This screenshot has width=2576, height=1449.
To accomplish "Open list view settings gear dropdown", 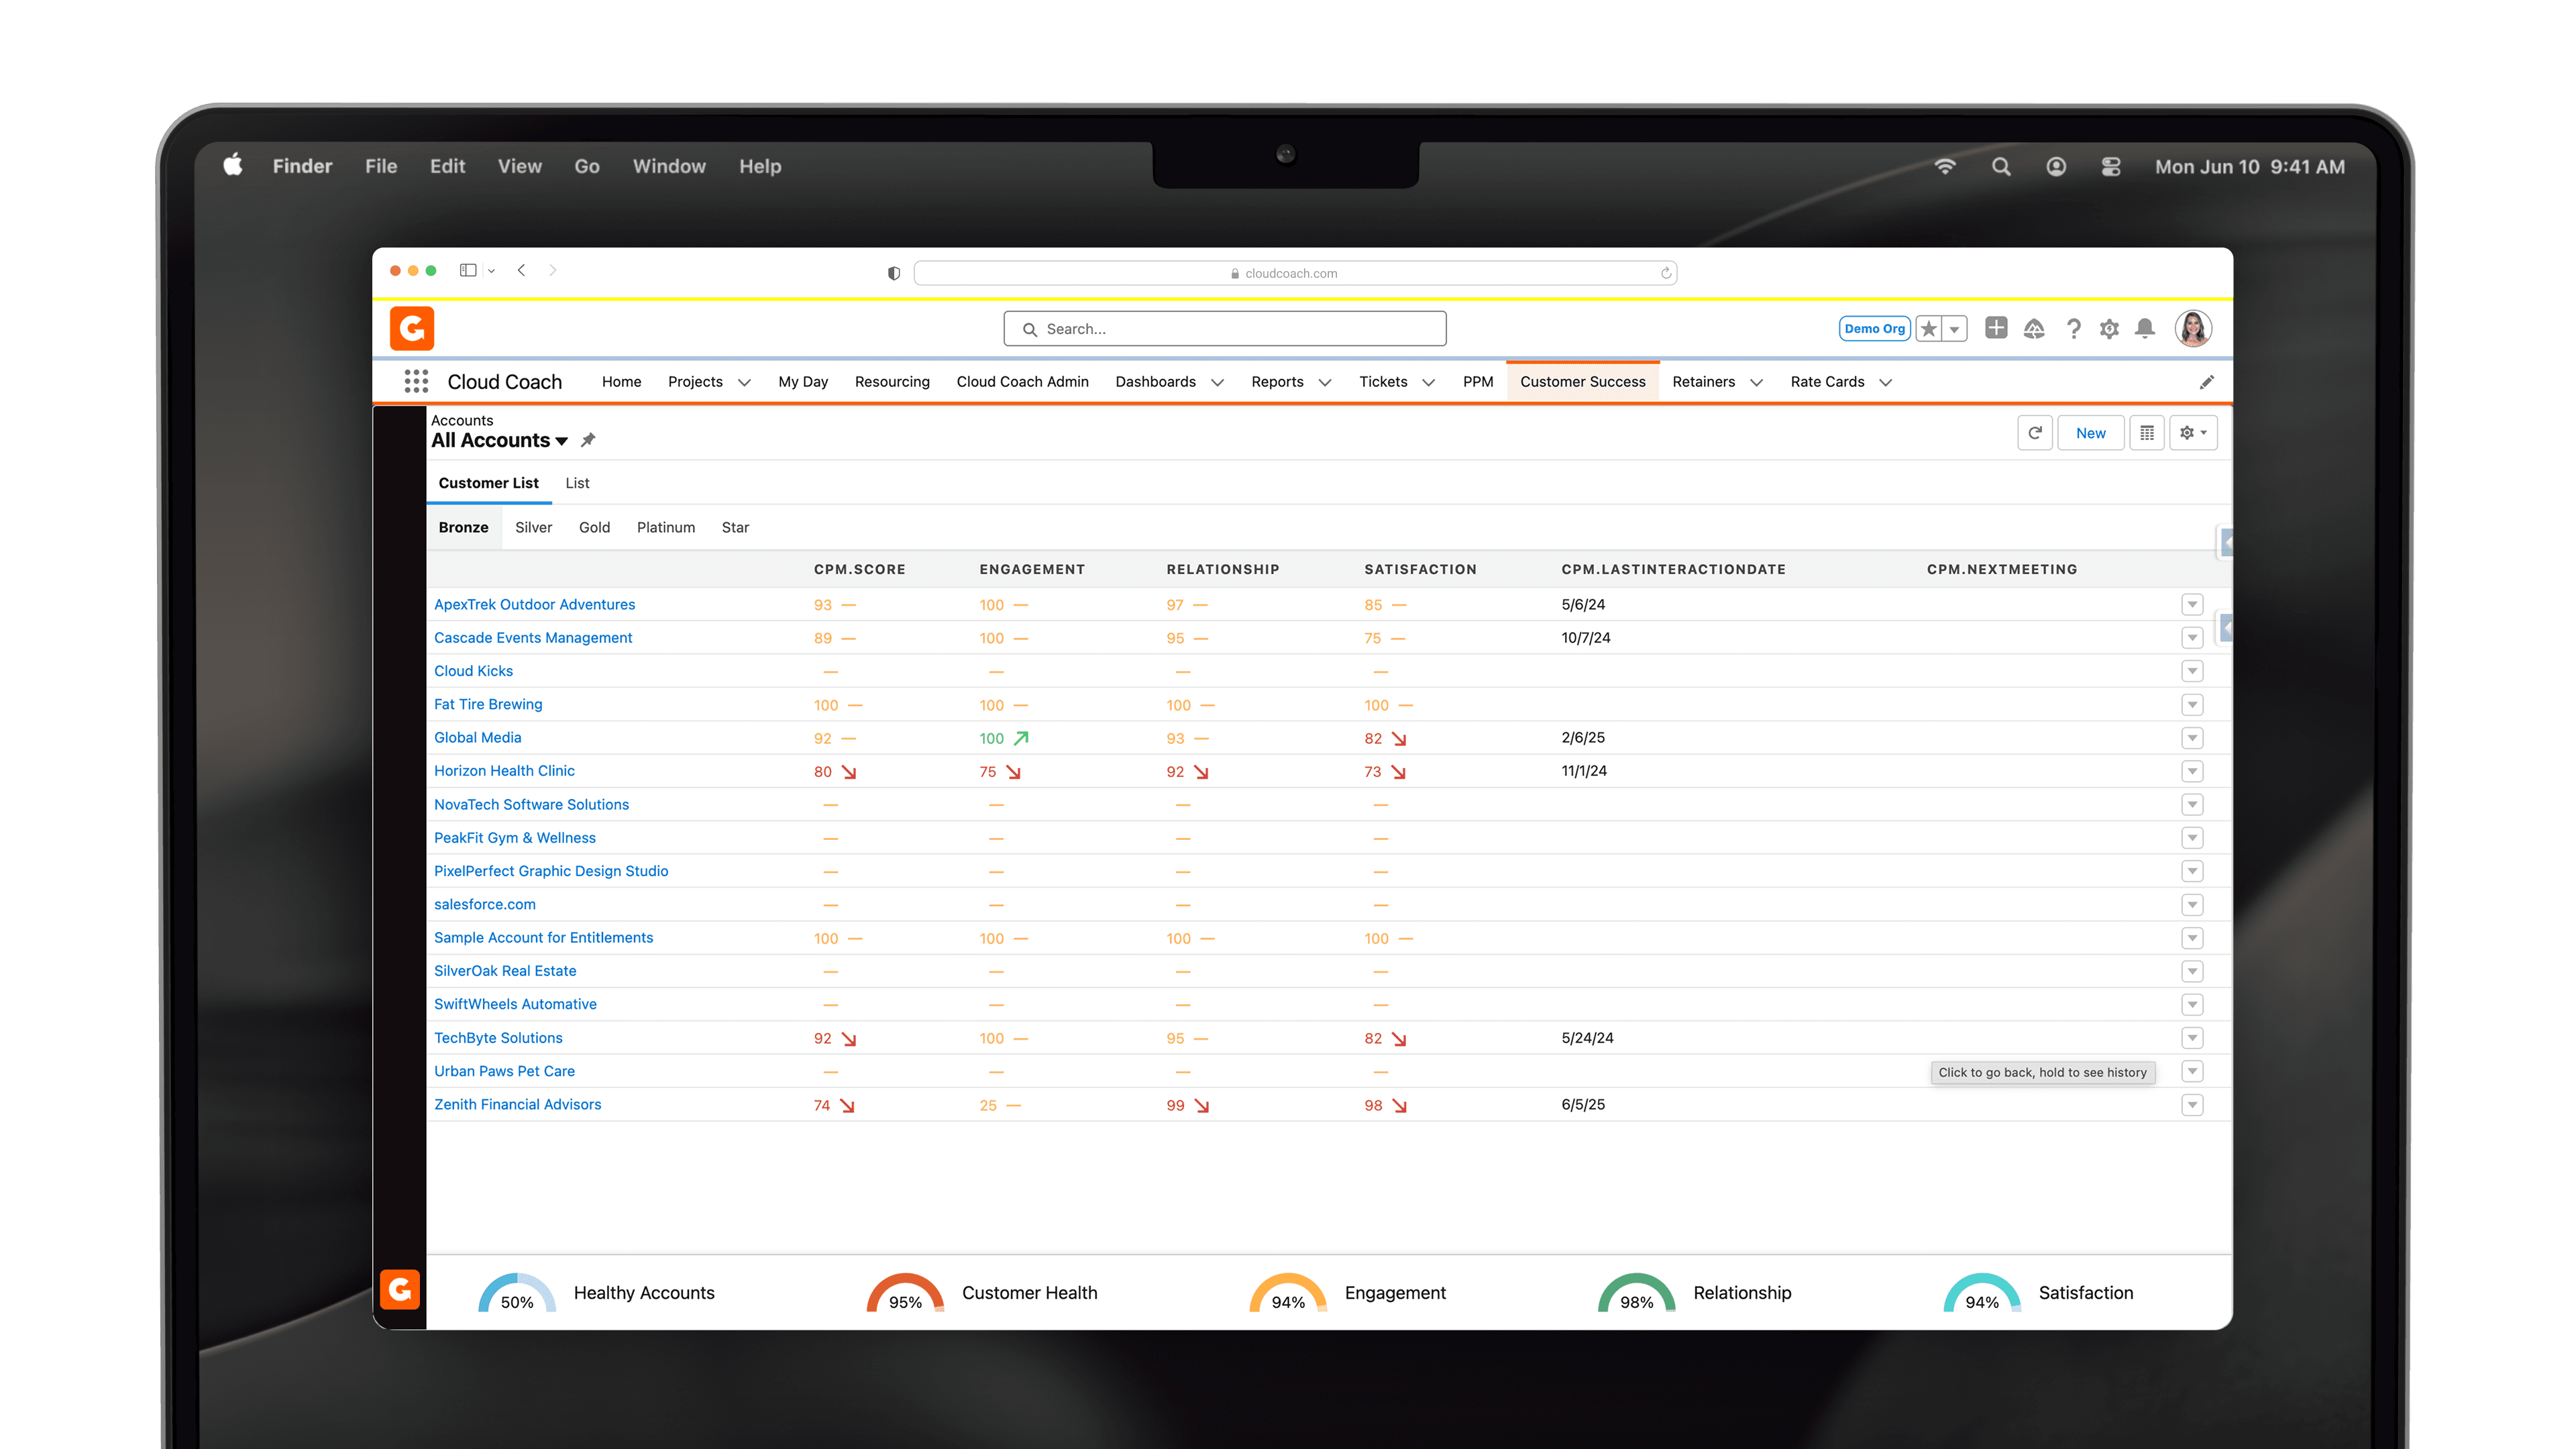I will pyautogui.click(x=2194, y=433).
